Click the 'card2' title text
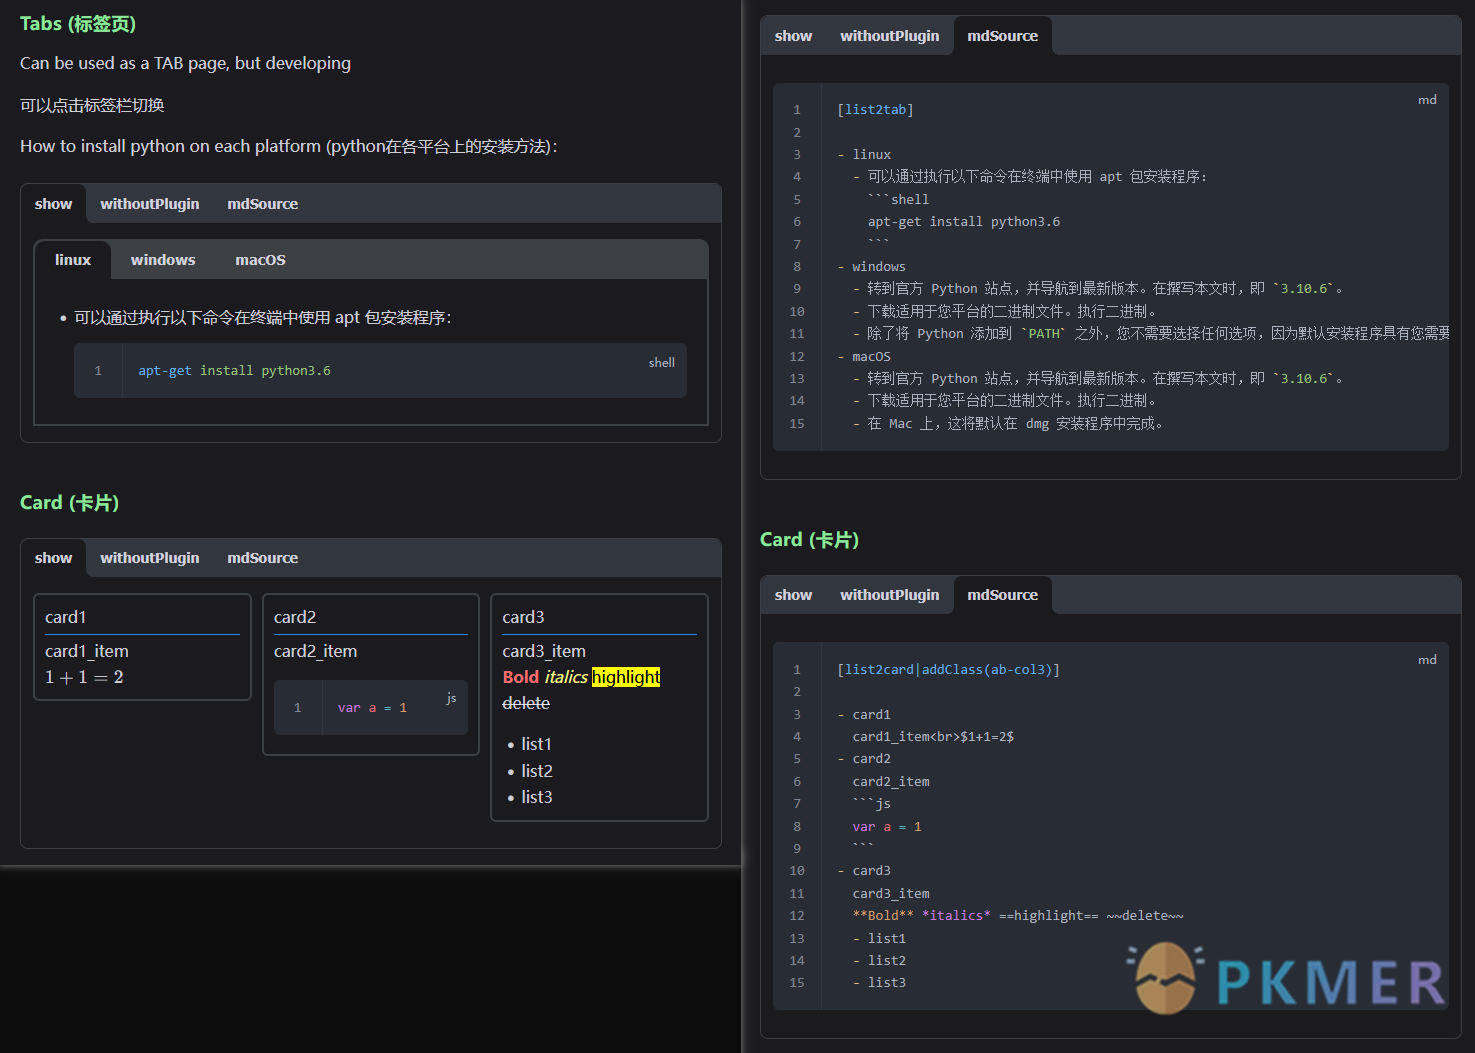Screen dimensions: 1475x1053 tap(295, 618)
